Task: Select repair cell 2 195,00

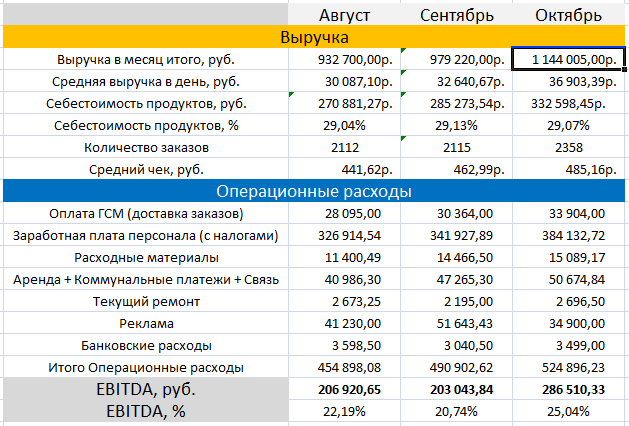Action: [x=457, y=301]
